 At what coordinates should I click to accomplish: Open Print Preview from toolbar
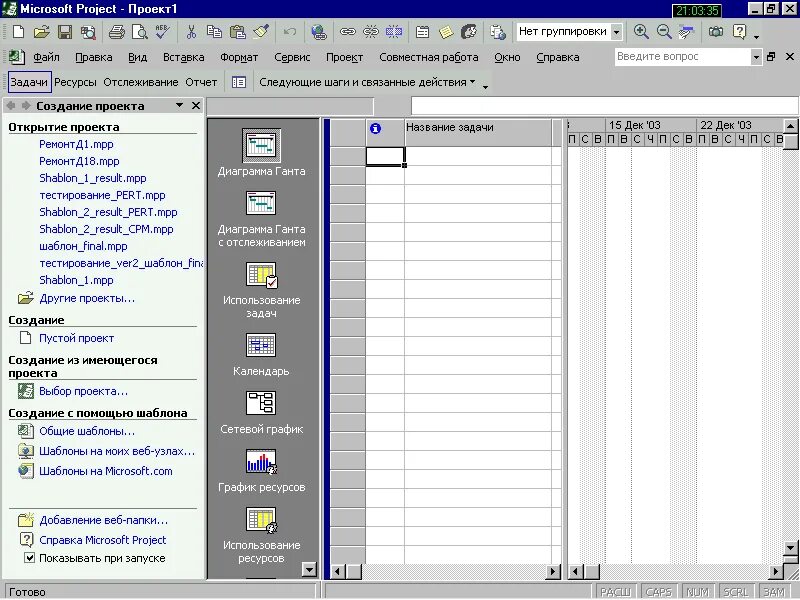tap(139, 32)
